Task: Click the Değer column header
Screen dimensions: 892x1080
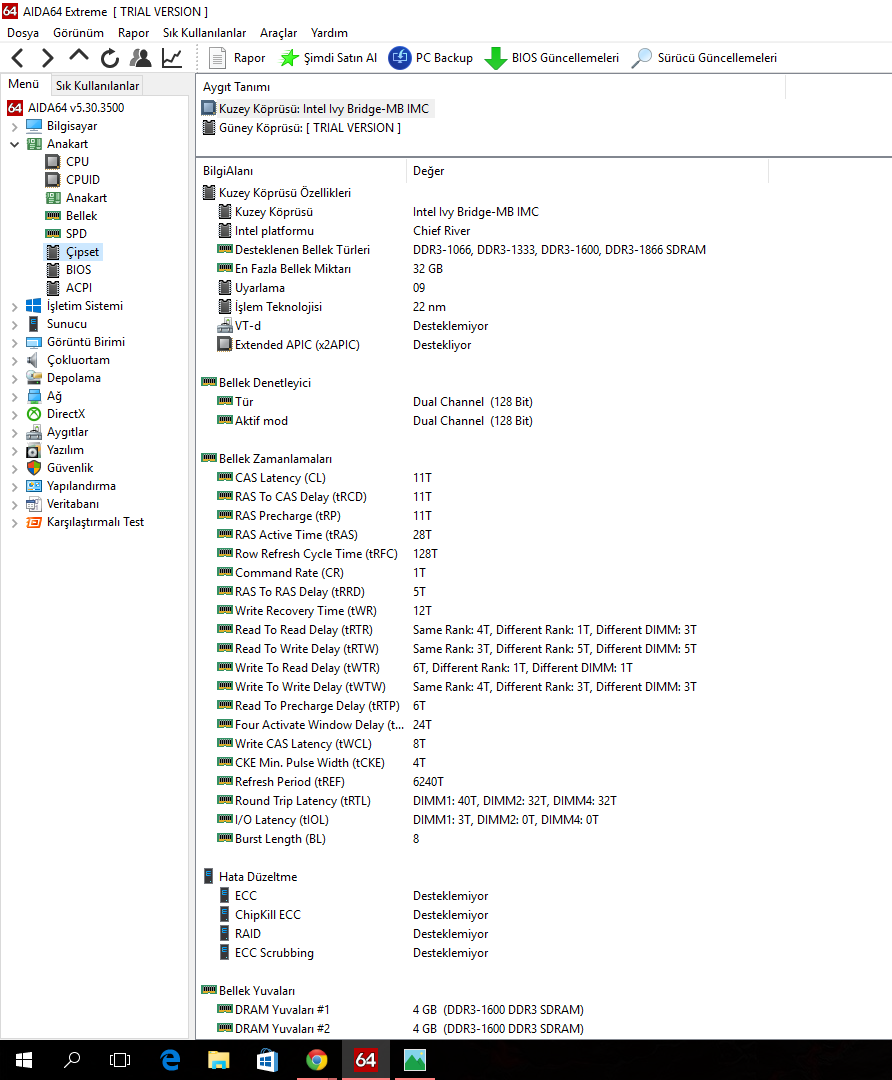Action: click(x=429, y=171)
